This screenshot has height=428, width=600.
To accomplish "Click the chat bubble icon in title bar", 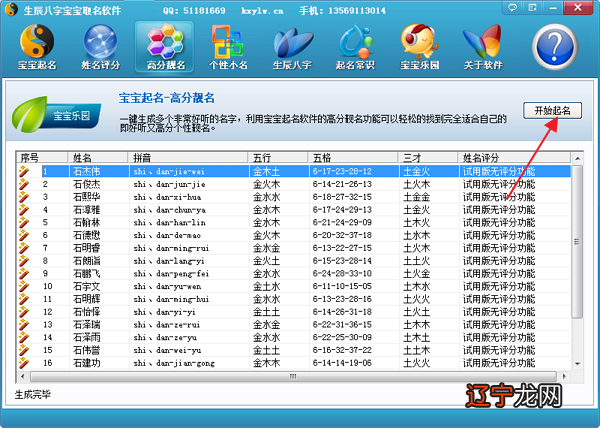I will pos(513,7).
